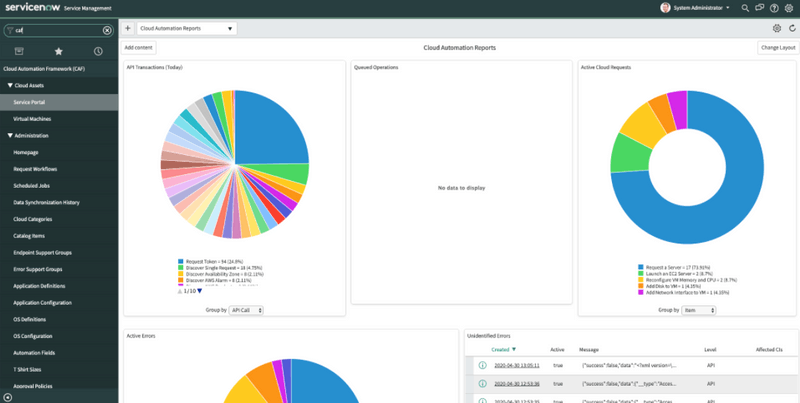Open the History clock tab
The width and height of the screenshot is (800, 403).
[x=98, y=51]
